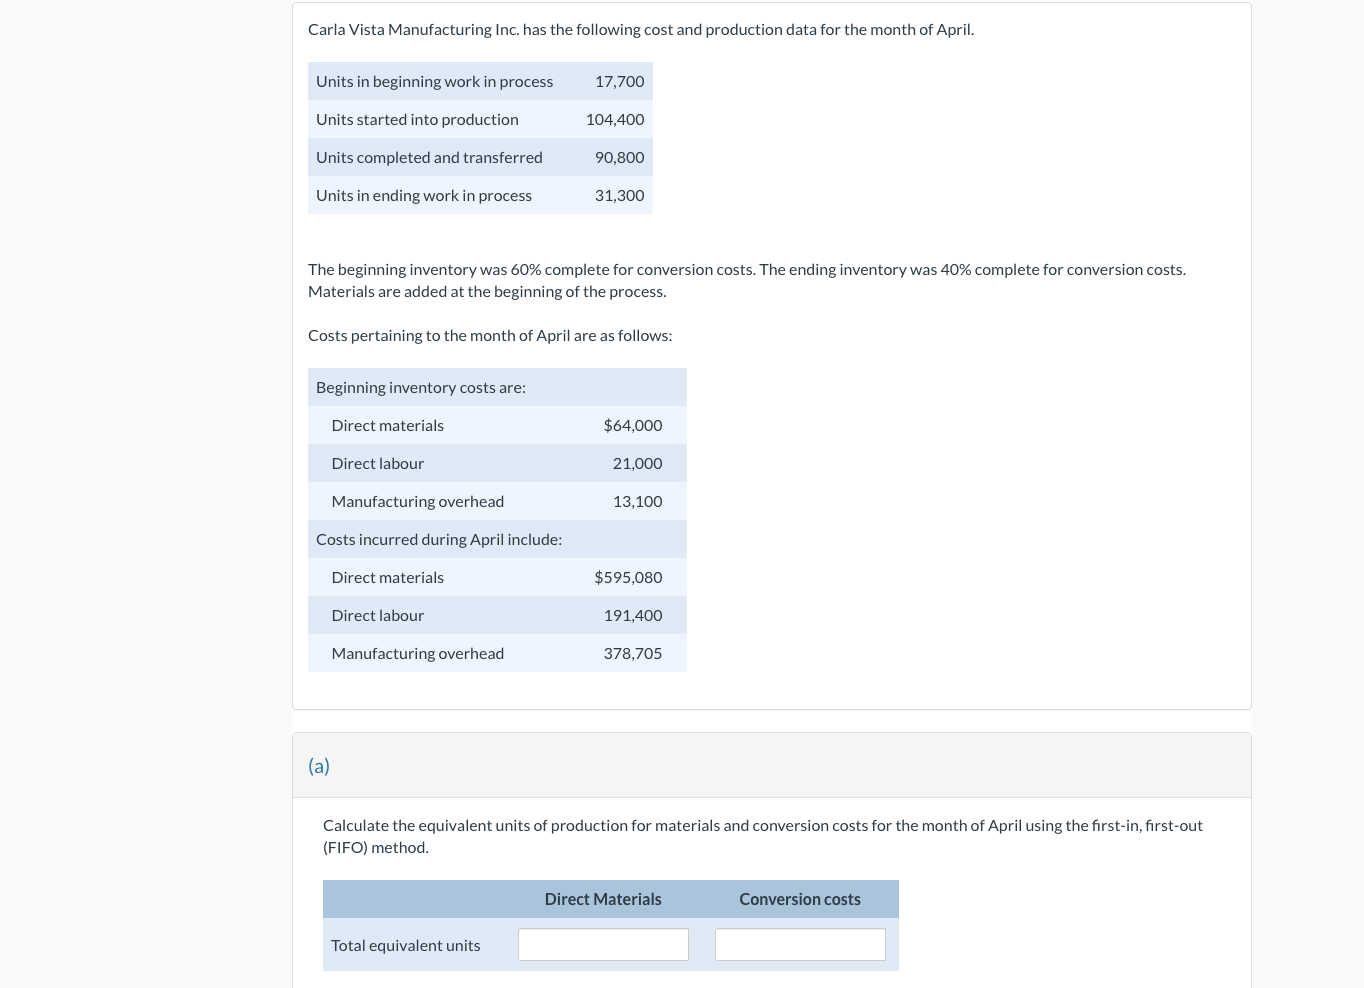Click the Direct Materials input field
1364x988 pixels.
tap(603, 944)
